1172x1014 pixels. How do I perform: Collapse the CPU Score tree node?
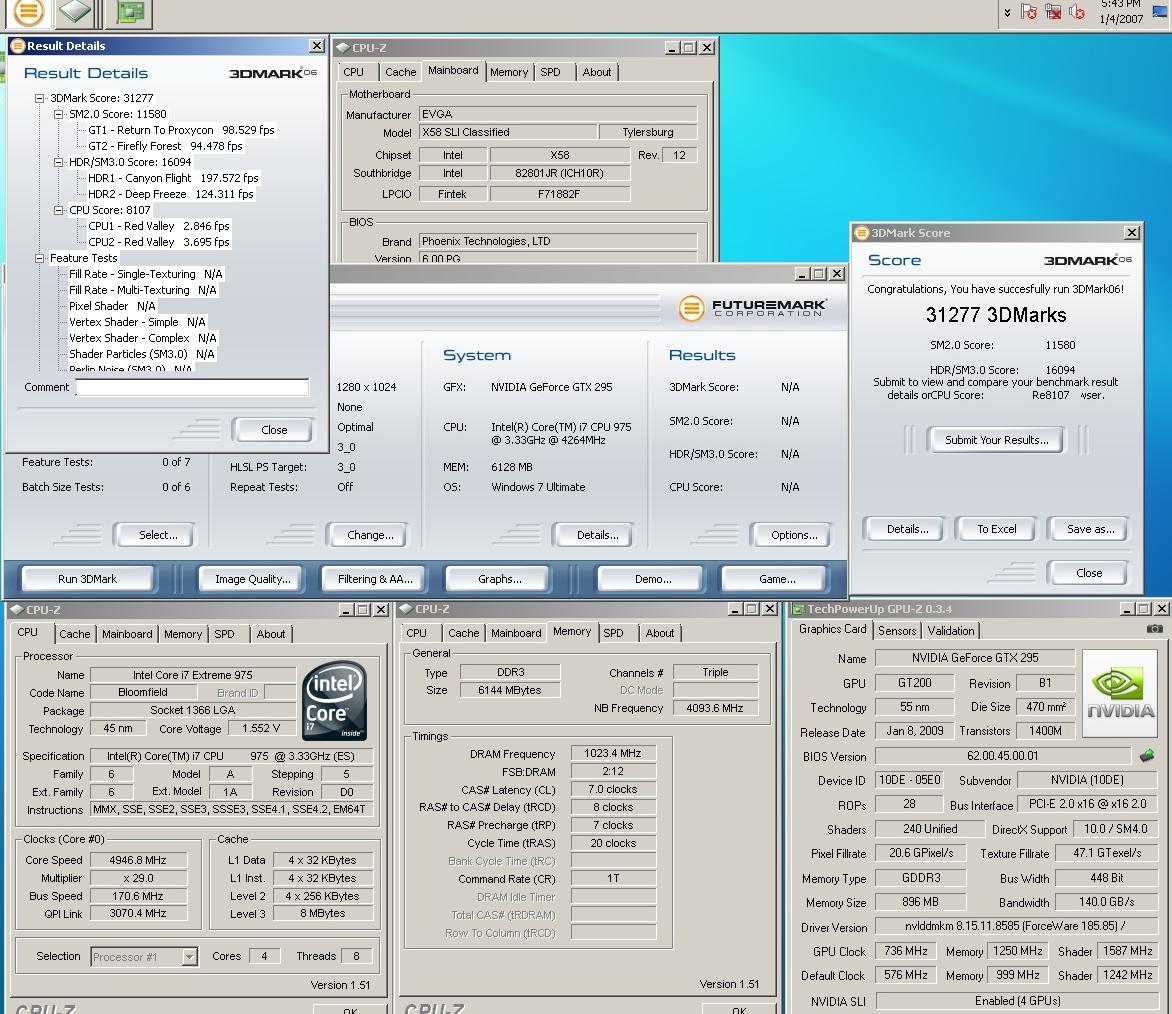(58, 210)
